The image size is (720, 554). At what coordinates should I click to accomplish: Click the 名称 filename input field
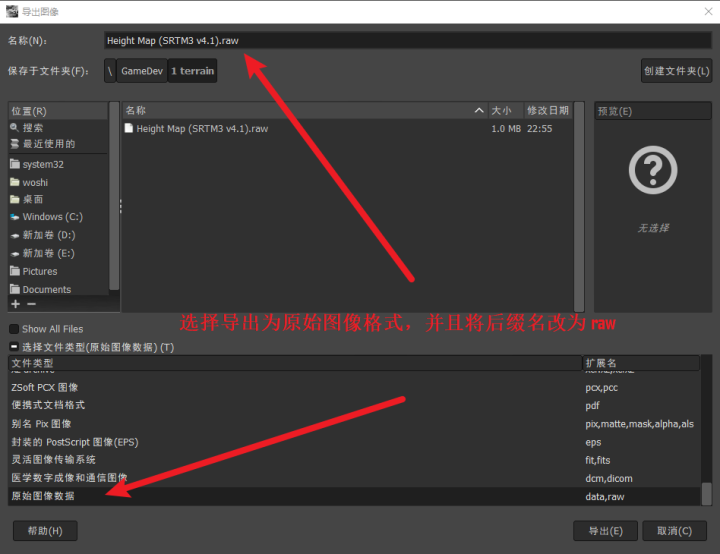[408, 40]
